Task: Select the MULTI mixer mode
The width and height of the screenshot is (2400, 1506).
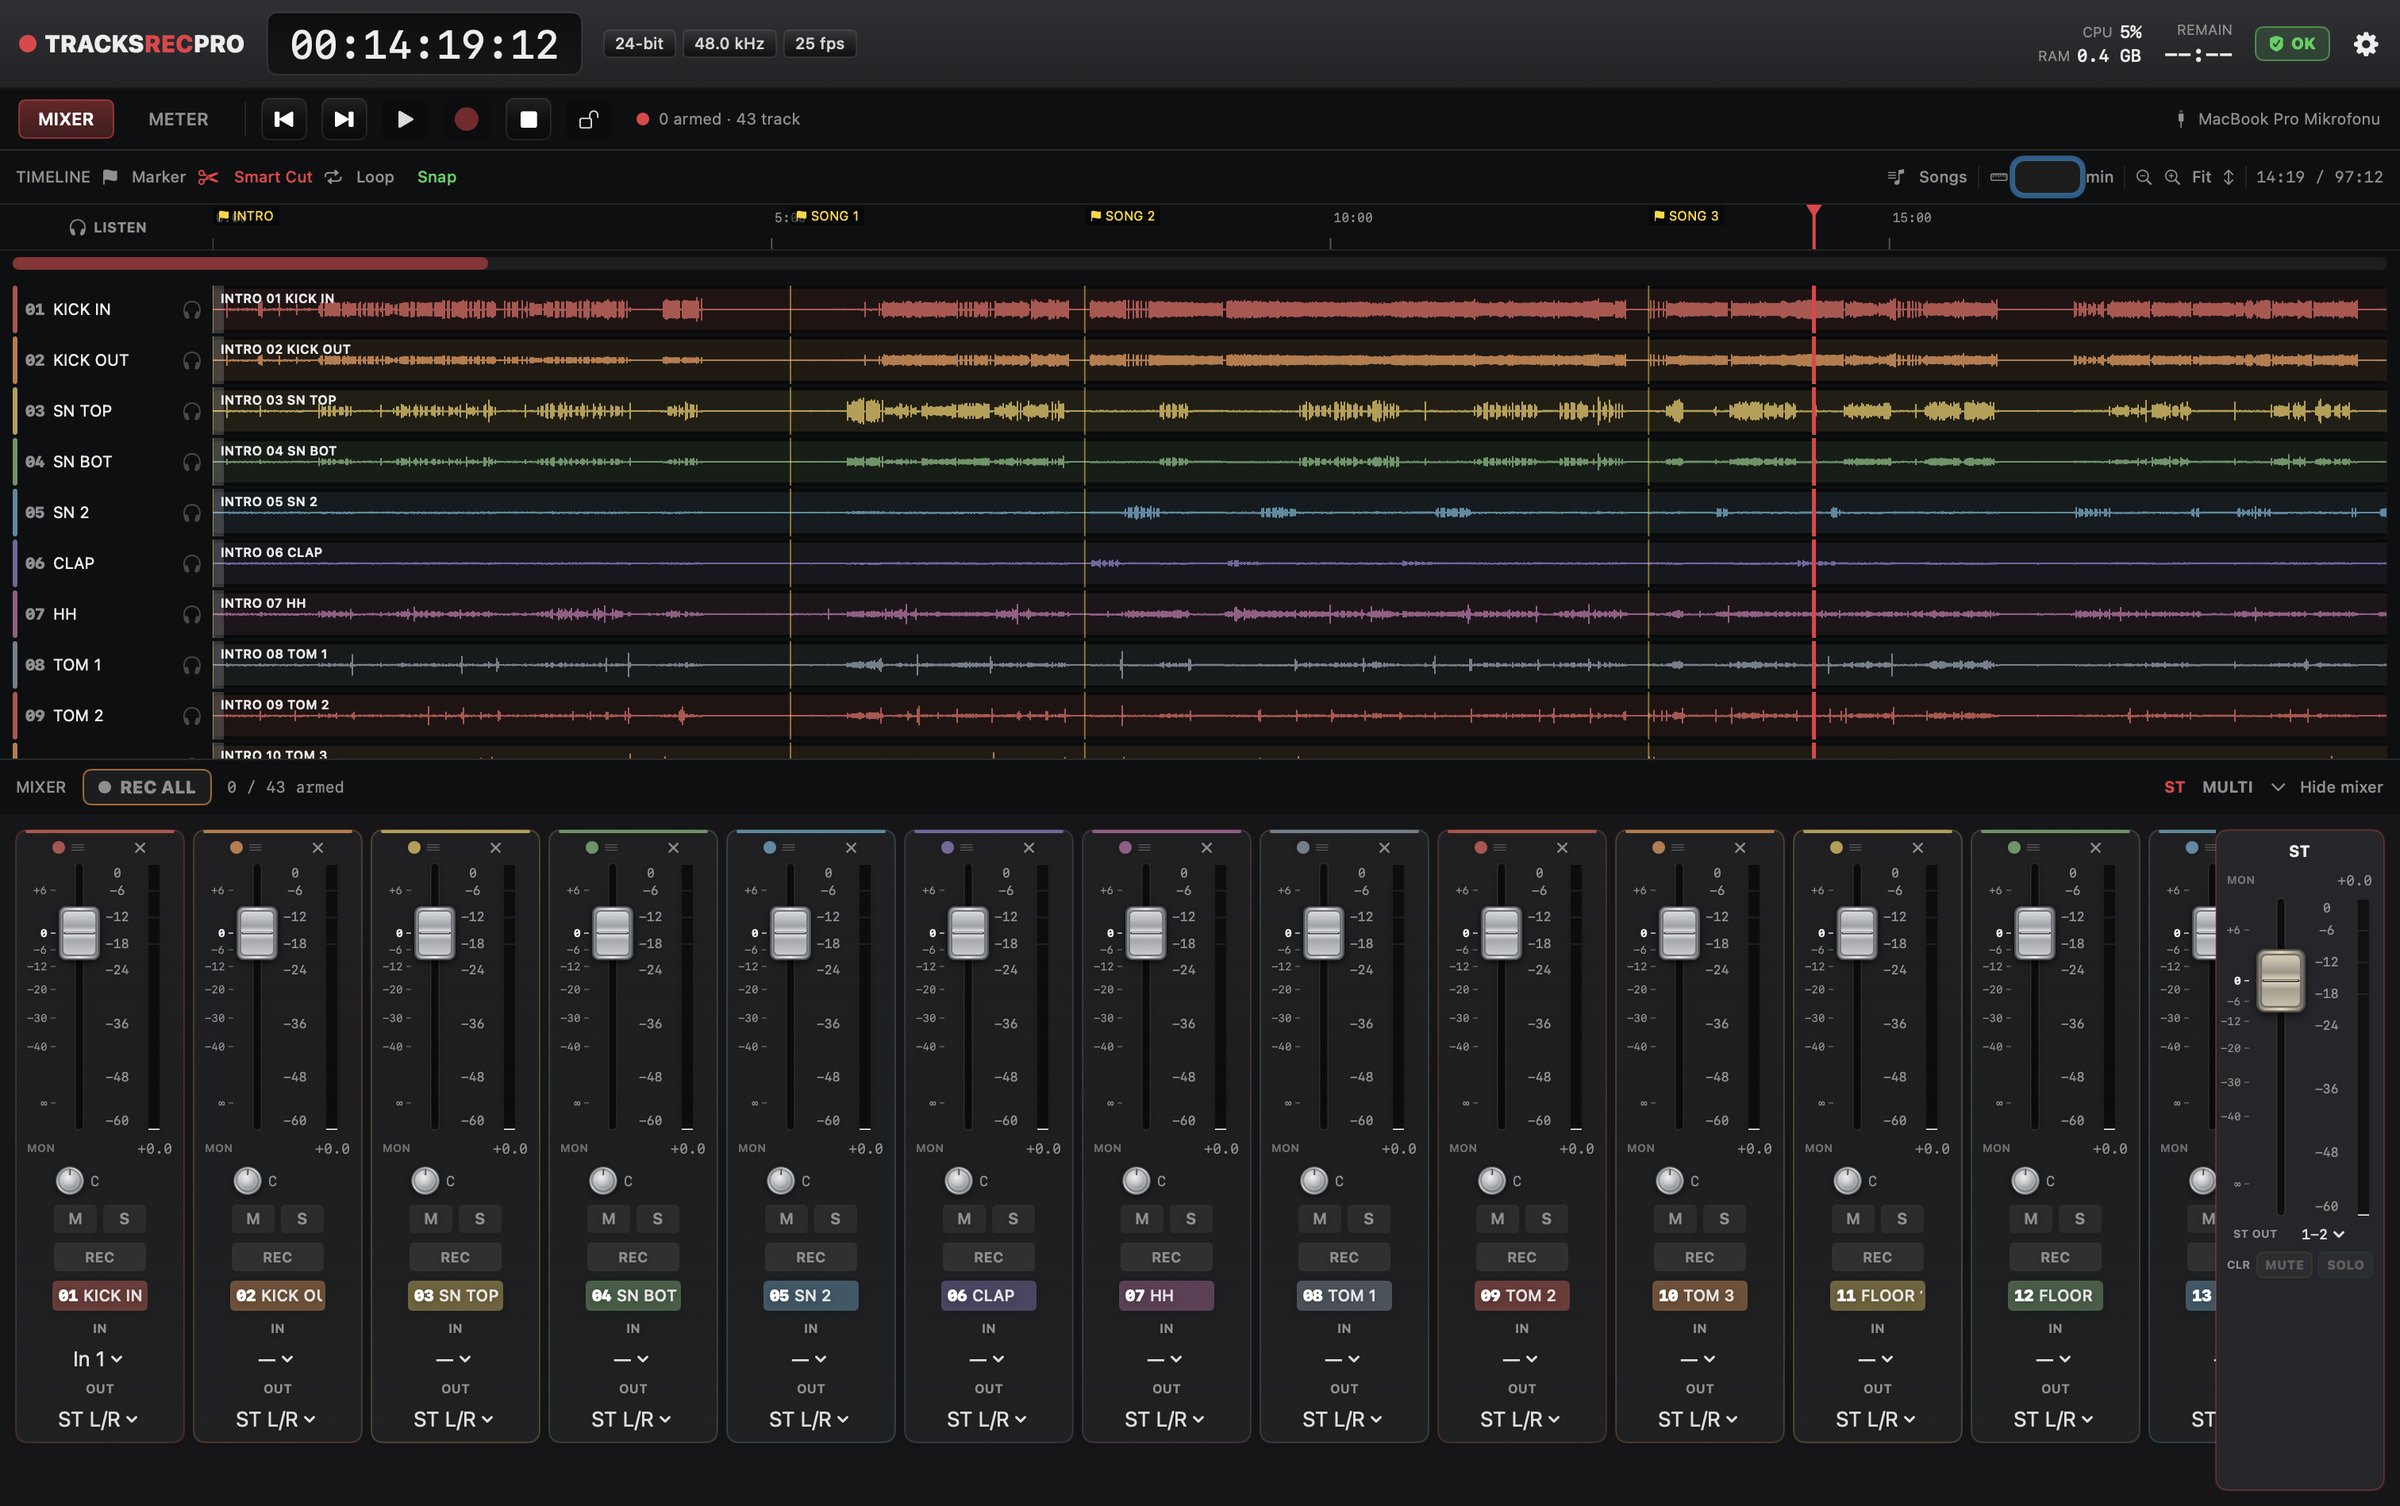Action: pyautogui.click(x=2227, y=787)
